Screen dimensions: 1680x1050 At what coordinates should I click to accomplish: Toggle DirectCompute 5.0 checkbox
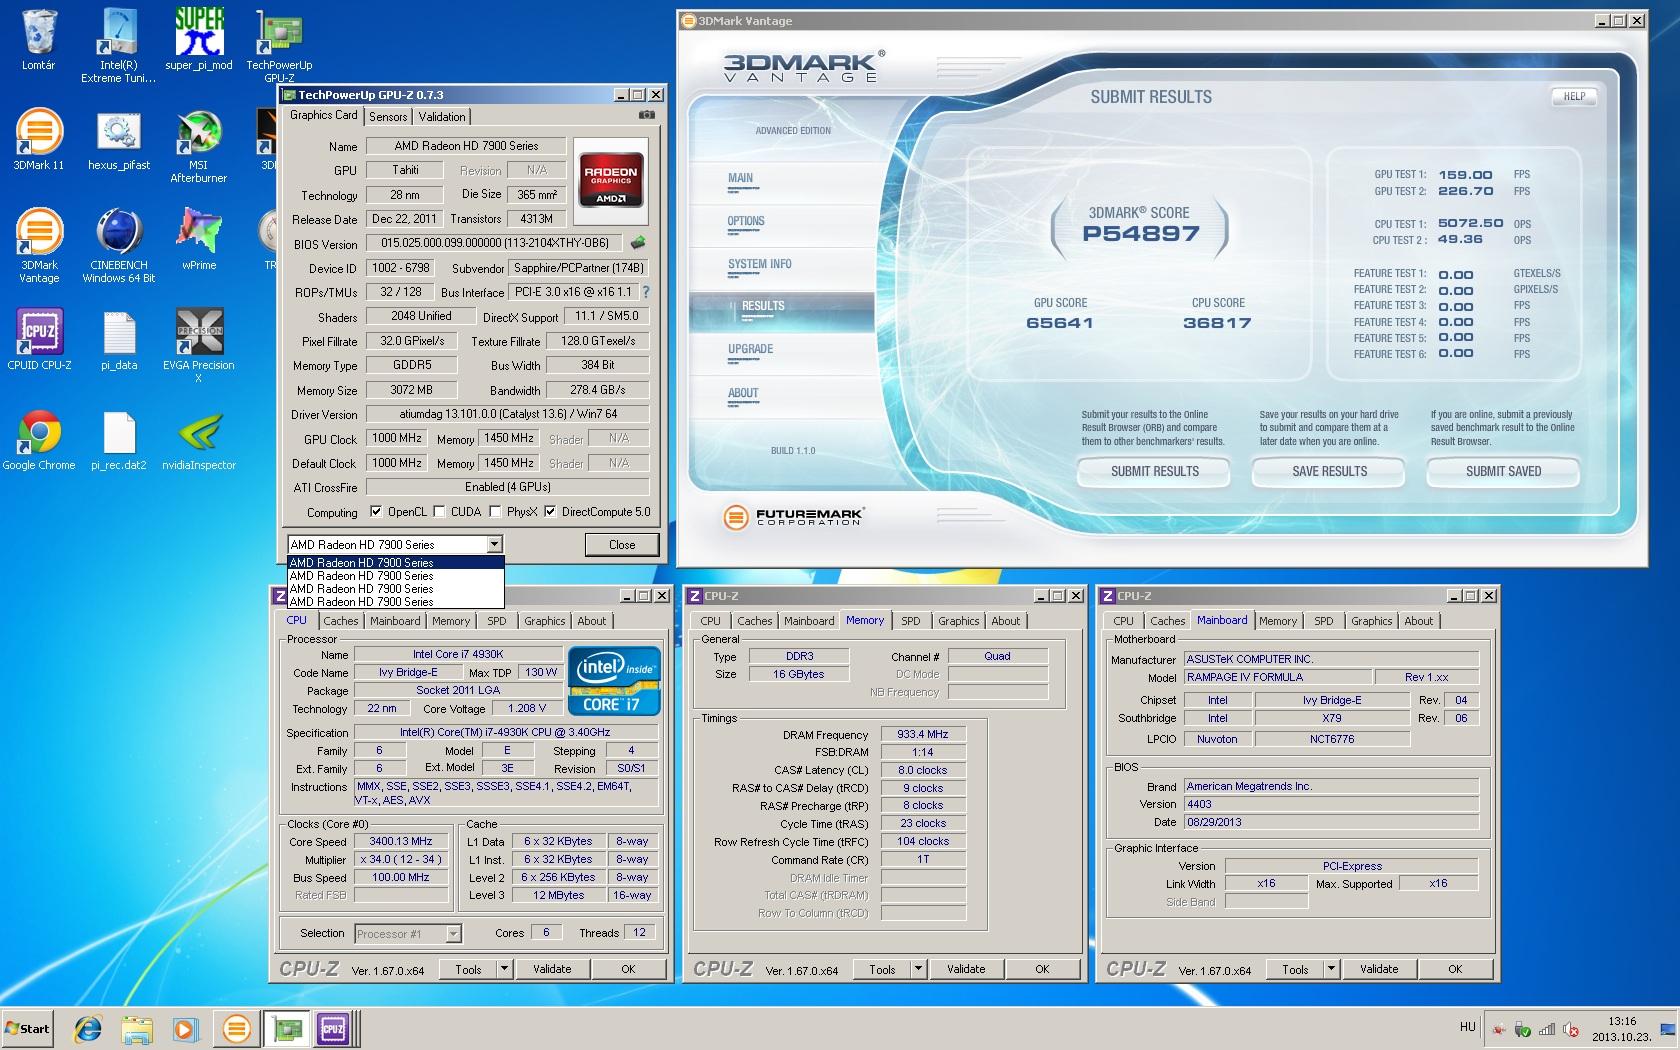(550, 512)
